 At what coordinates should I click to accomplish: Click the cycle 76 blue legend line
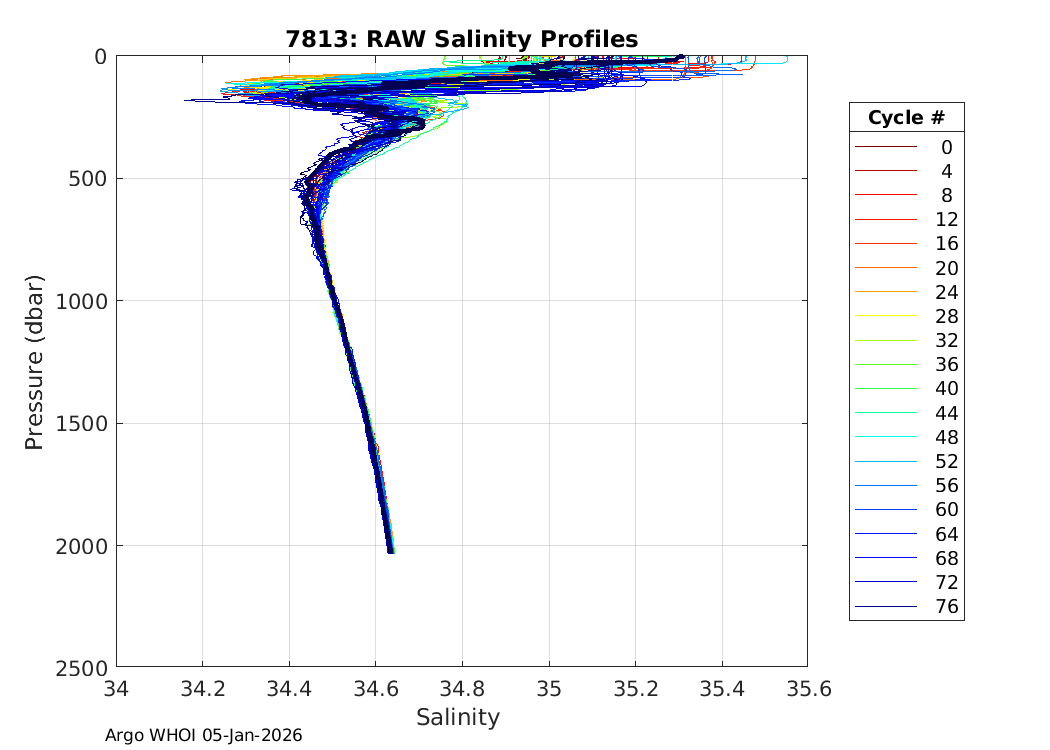pos(885,606)
